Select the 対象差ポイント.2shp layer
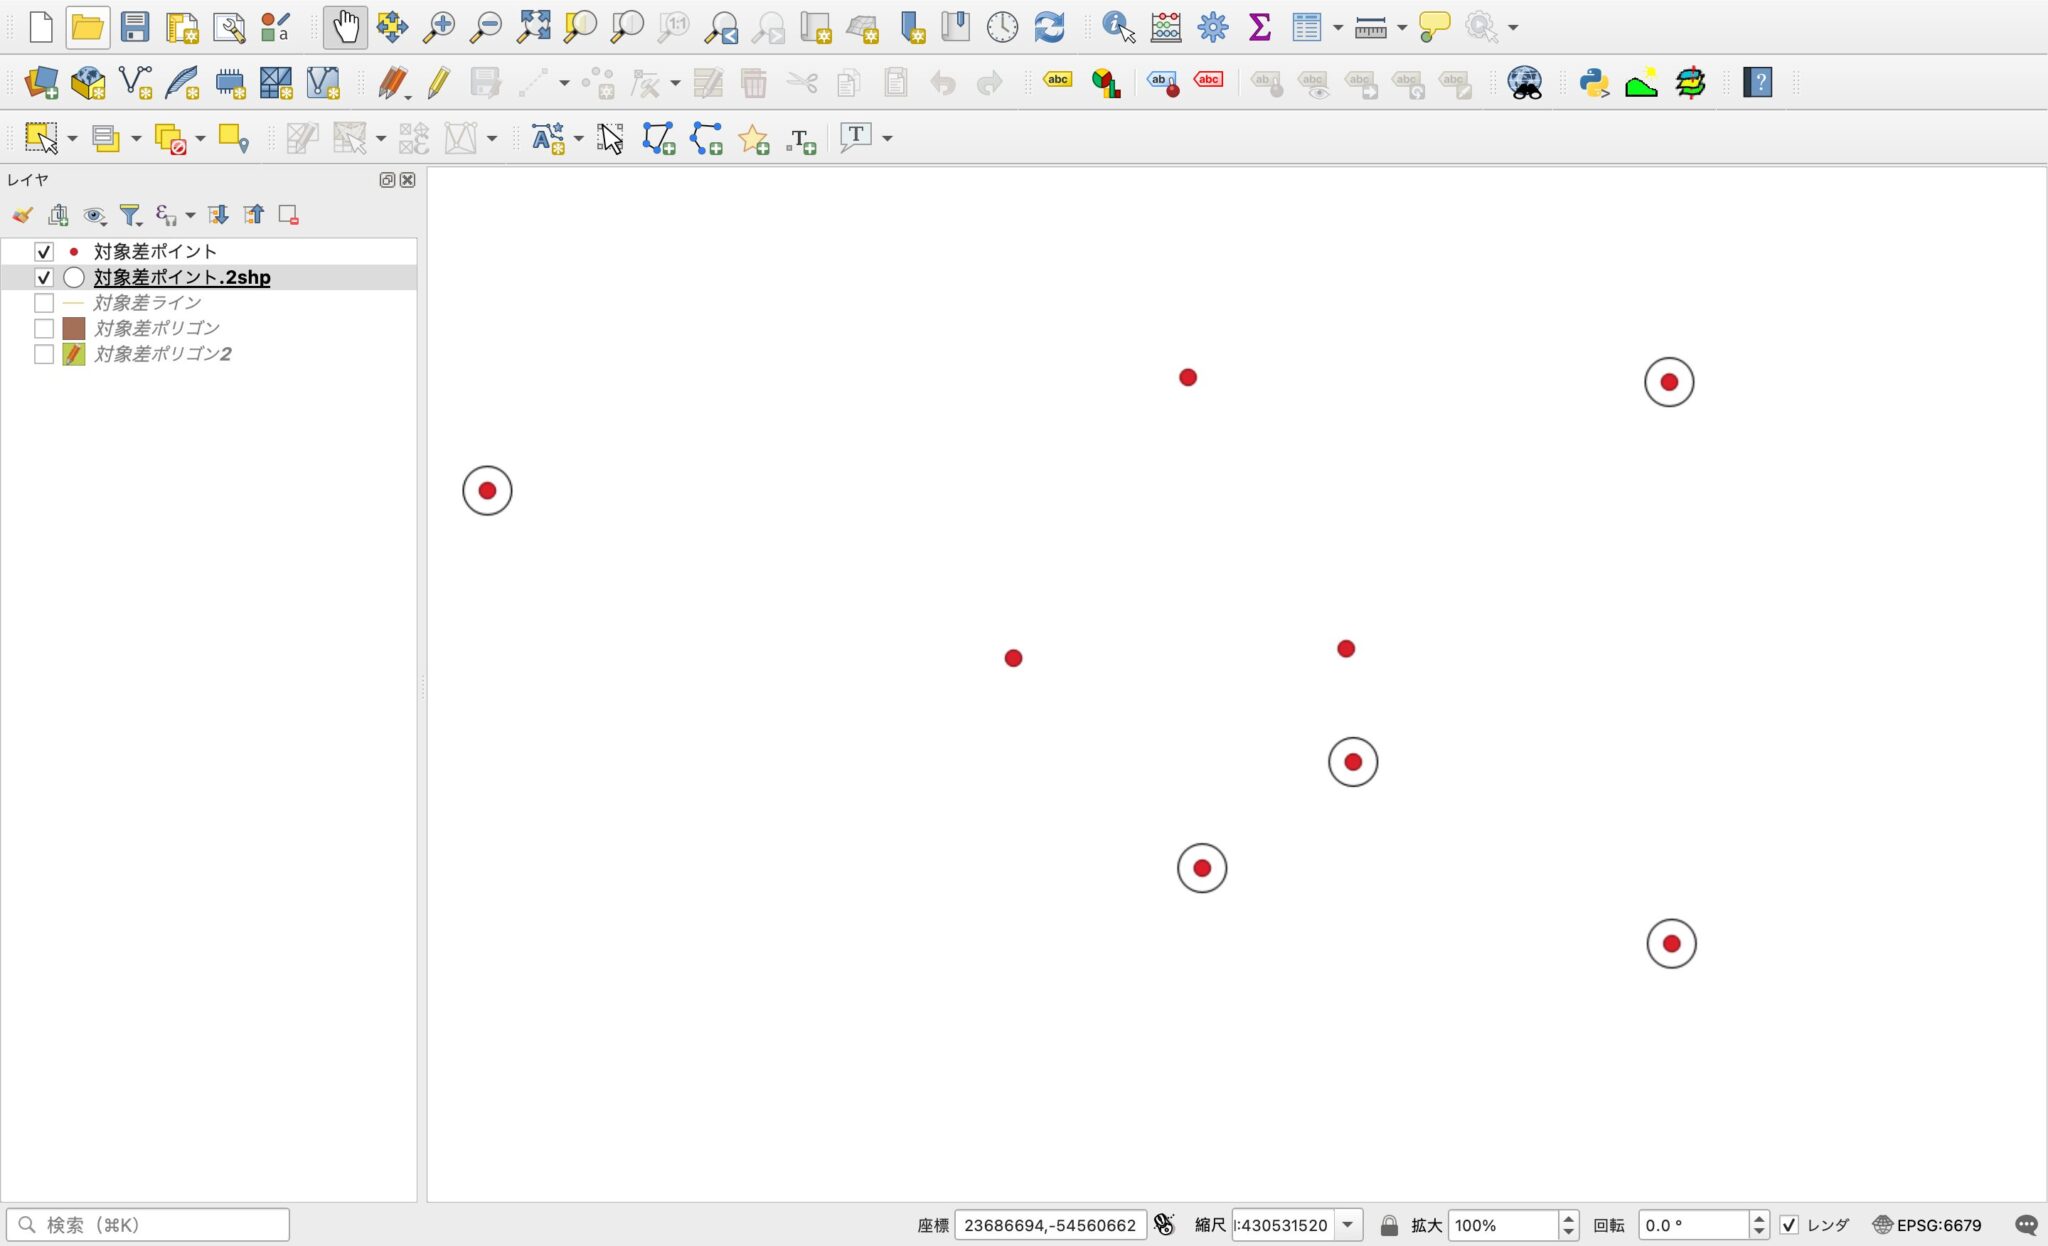The image size is (2048, 1246). (x=182, y=278)
